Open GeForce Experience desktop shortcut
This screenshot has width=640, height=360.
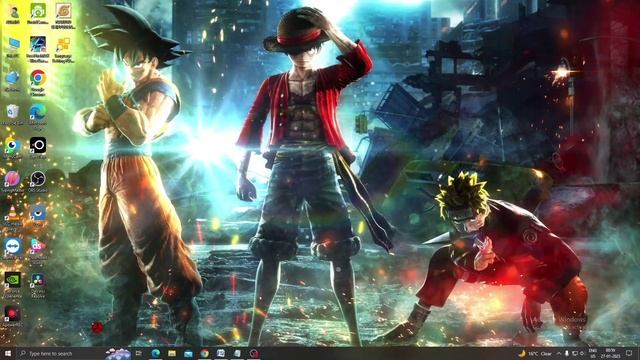pyautogui.click(x=12, y=285)
